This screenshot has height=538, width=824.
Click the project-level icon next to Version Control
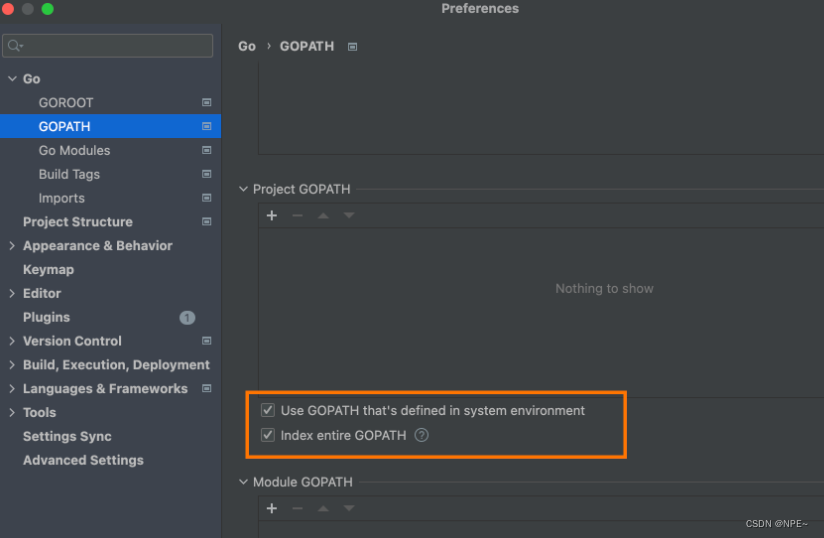(207, 341)
